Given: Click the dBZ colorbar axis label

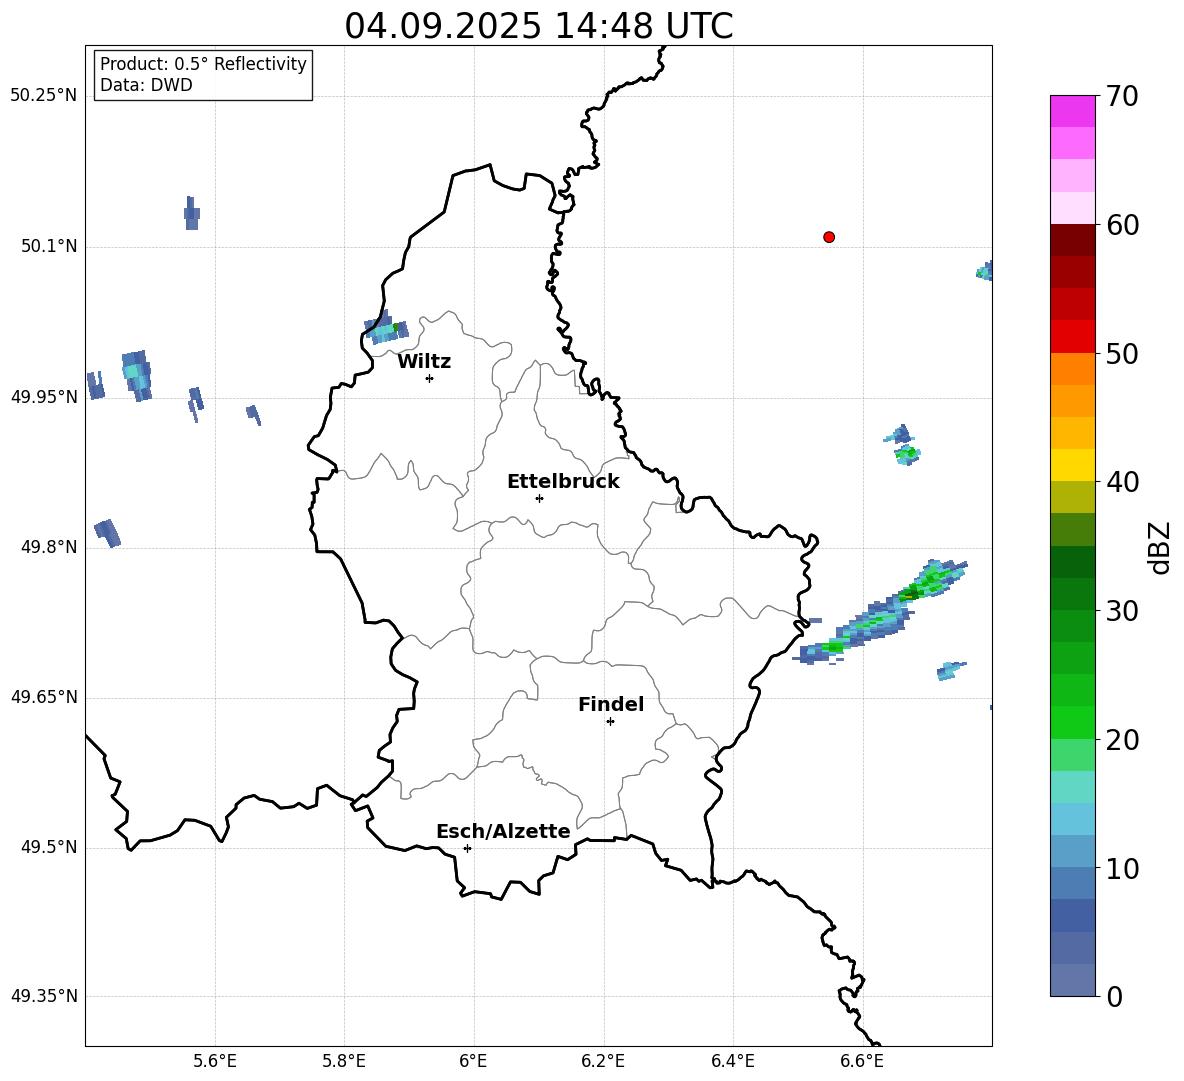Looking at the screenshot, I should coord(1159,547).
